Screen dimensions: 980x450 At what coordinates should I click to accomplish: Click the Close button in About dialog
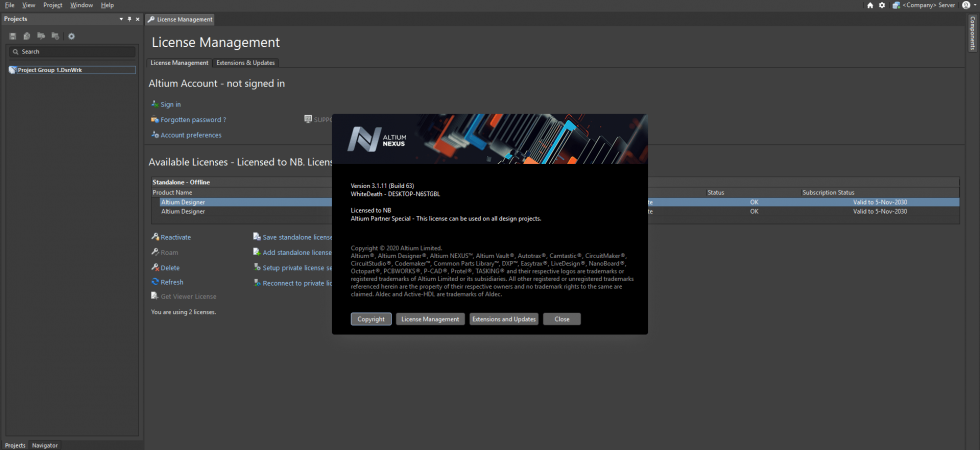(x=562, y=319)
